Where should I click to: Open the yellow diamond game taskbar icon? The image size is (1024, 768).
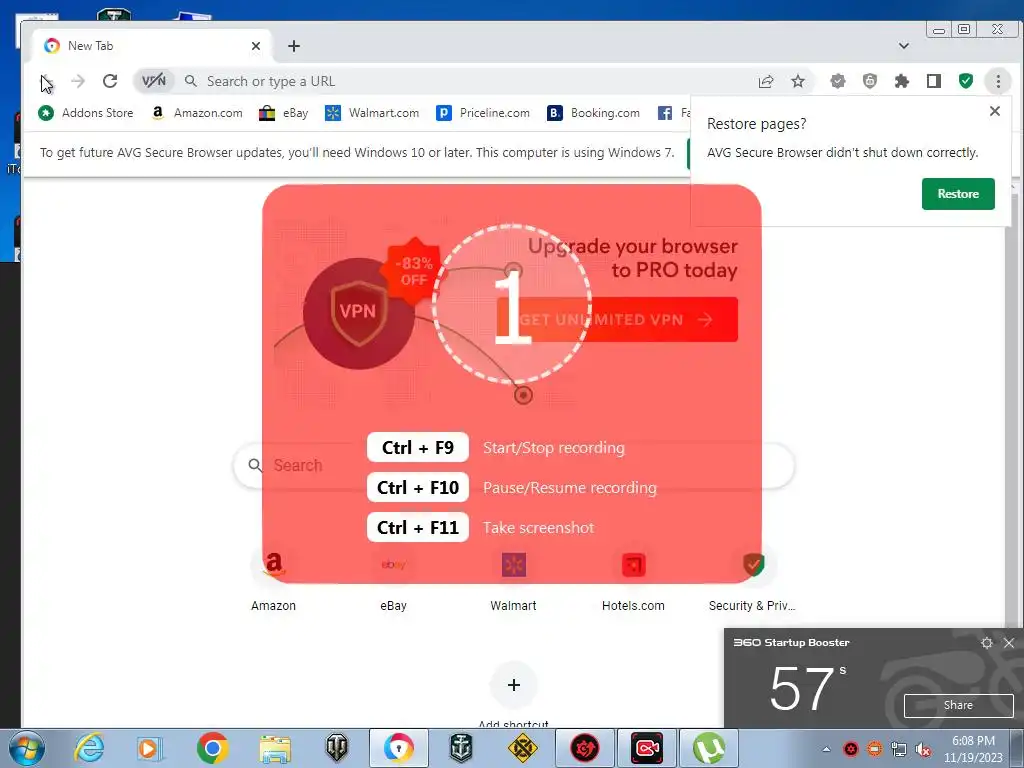tap(522, 748)
